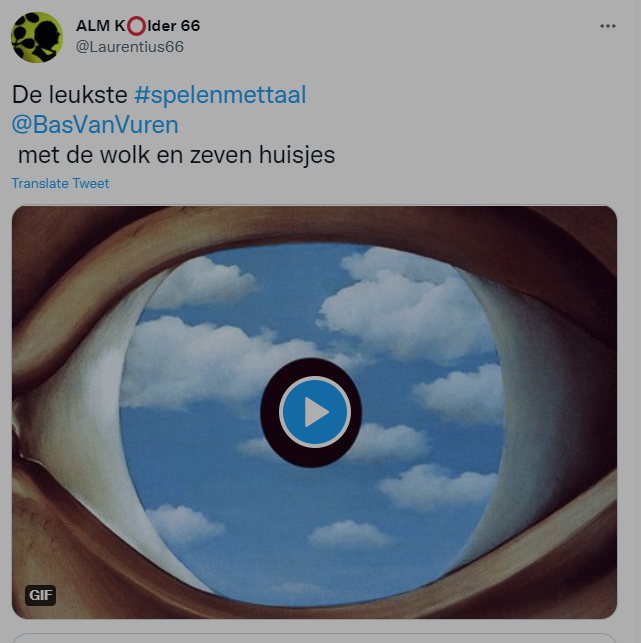Play the GIF with the blue play button
Screen dimensions: 641x643
point(315,412)
